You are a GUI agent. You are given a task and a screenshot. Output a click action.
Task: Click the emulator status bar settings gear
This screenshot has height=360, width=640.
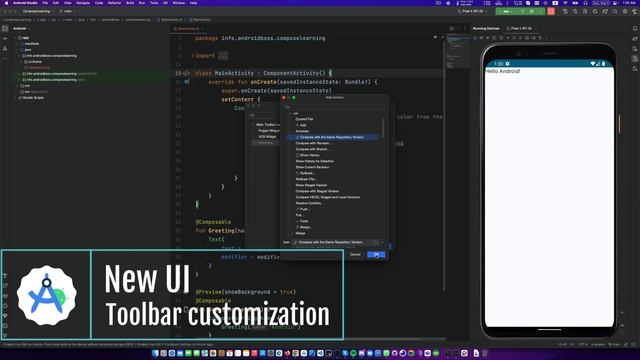[x=507, y=64]
